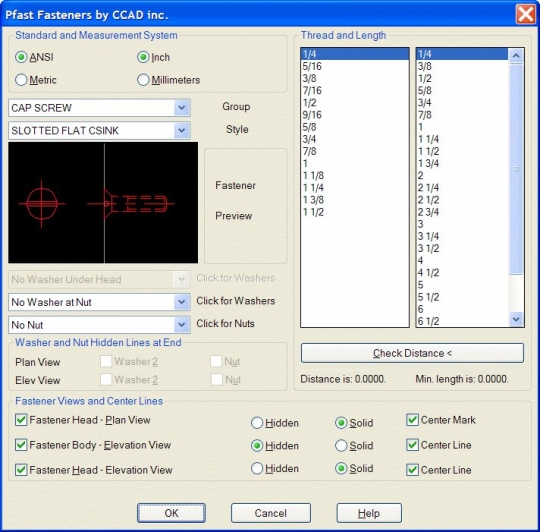Expand the SLOTTED FLAT CSINK style dropdown
540x532 pixels.
[x=182, y=131]
